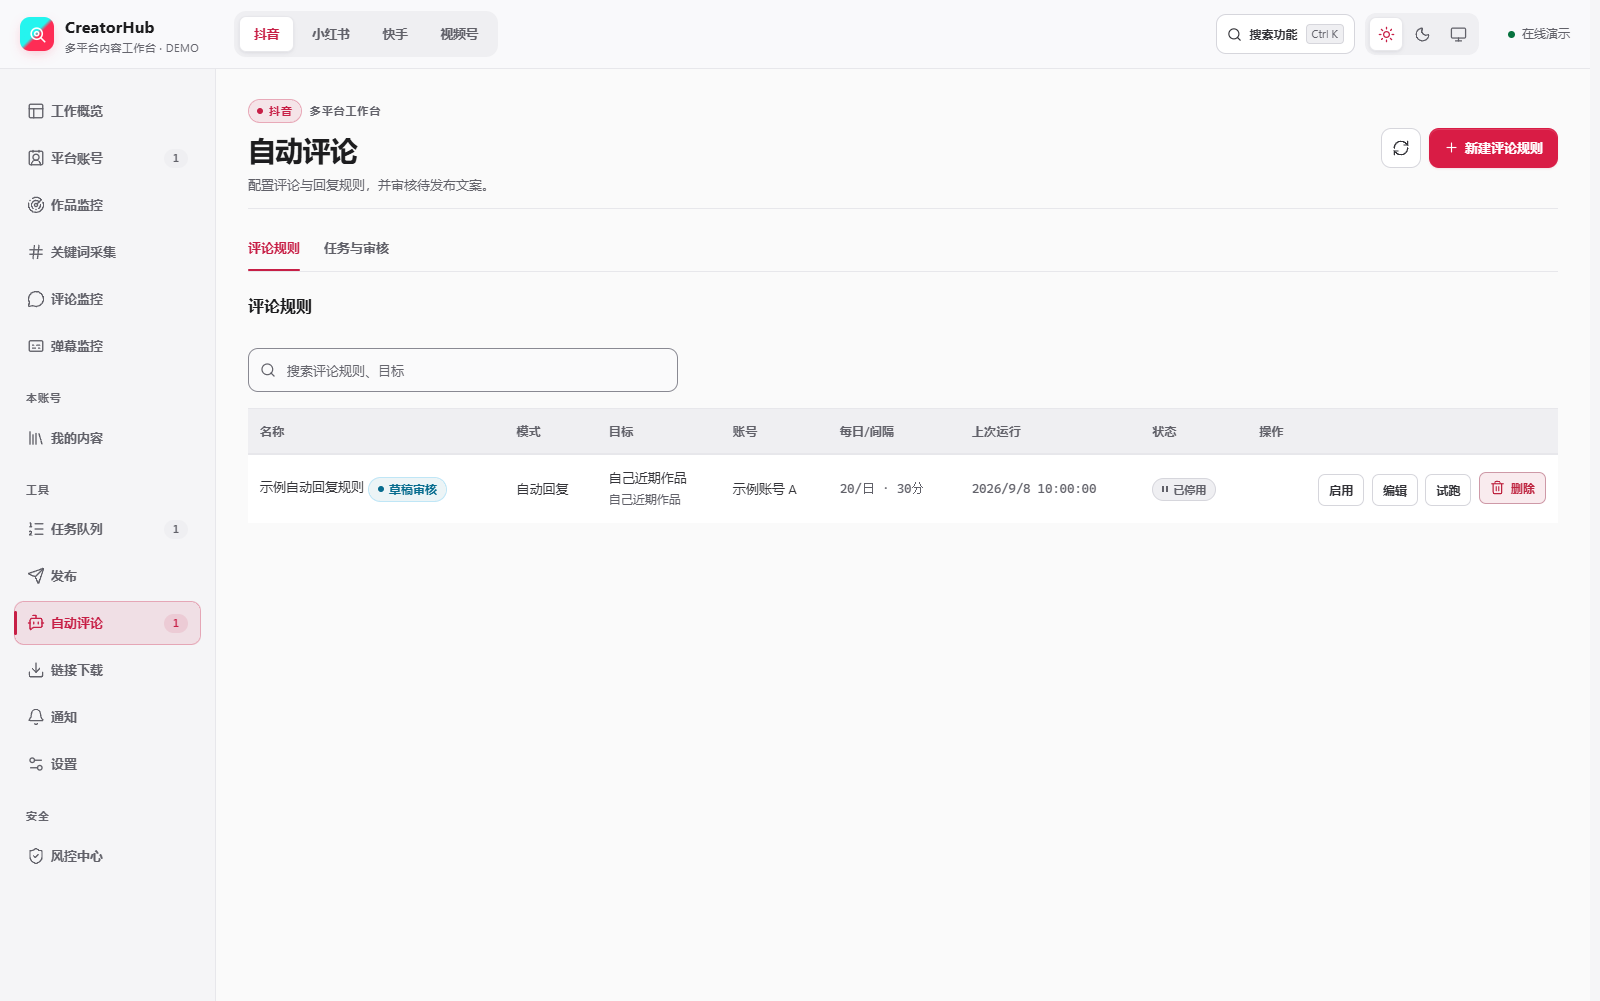Open 作品监控 from sidebar
This screenshot has height=1001, width=1600.
click(107, 205)
